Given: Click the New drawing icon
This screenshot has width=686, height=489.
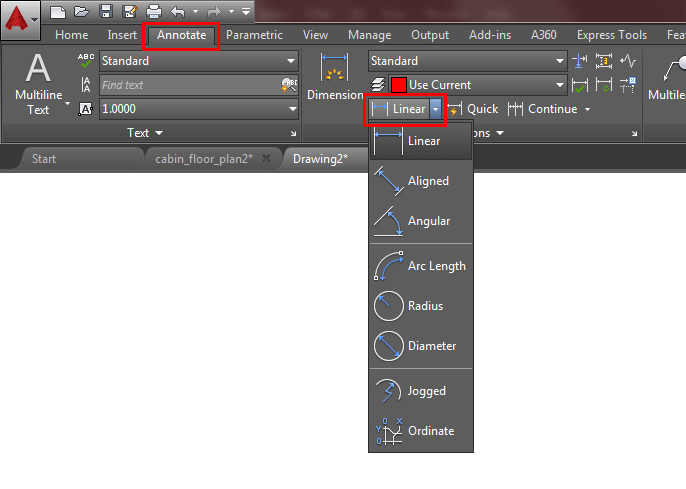Looking at the screenshot, I should 58,12.
